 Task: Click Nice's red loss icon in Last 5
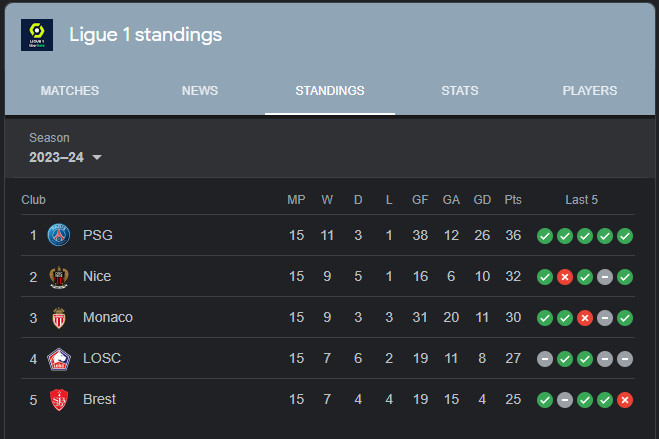(x=565, y=277)
